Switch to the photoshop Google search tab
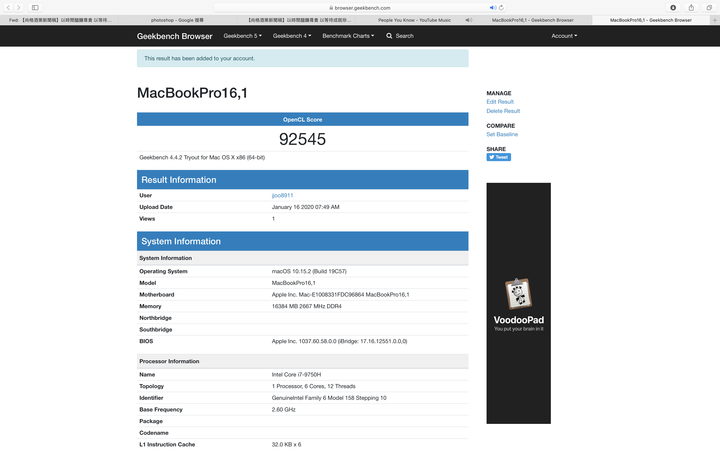Screen dimensions: 720x450 177,20
